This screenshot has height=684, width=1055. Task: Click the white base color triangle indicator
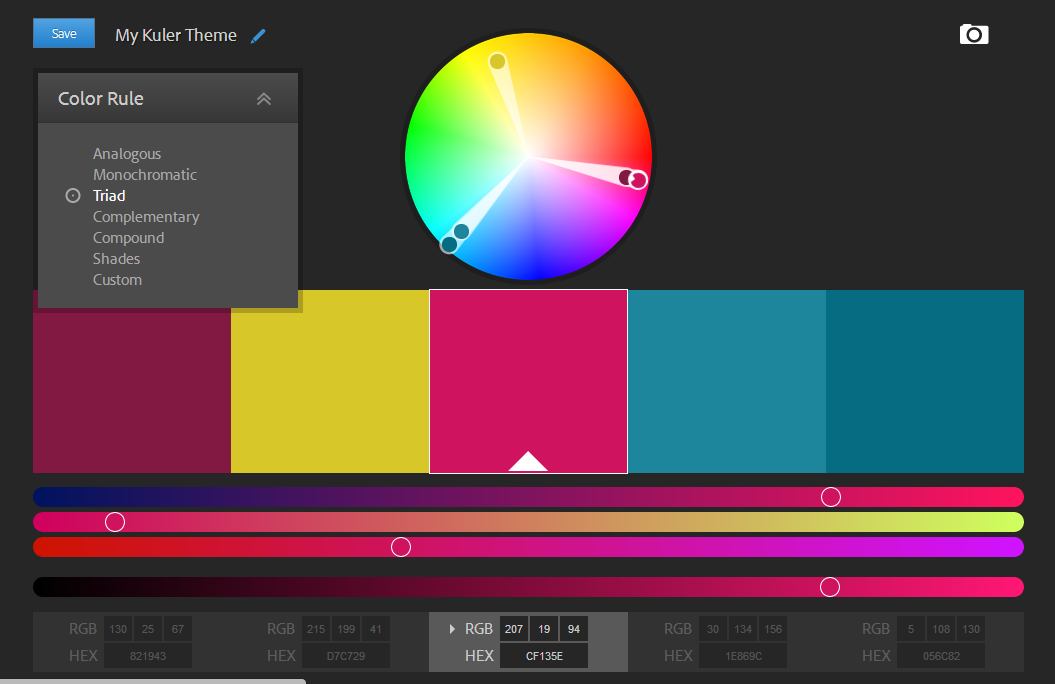coord(528,461)
